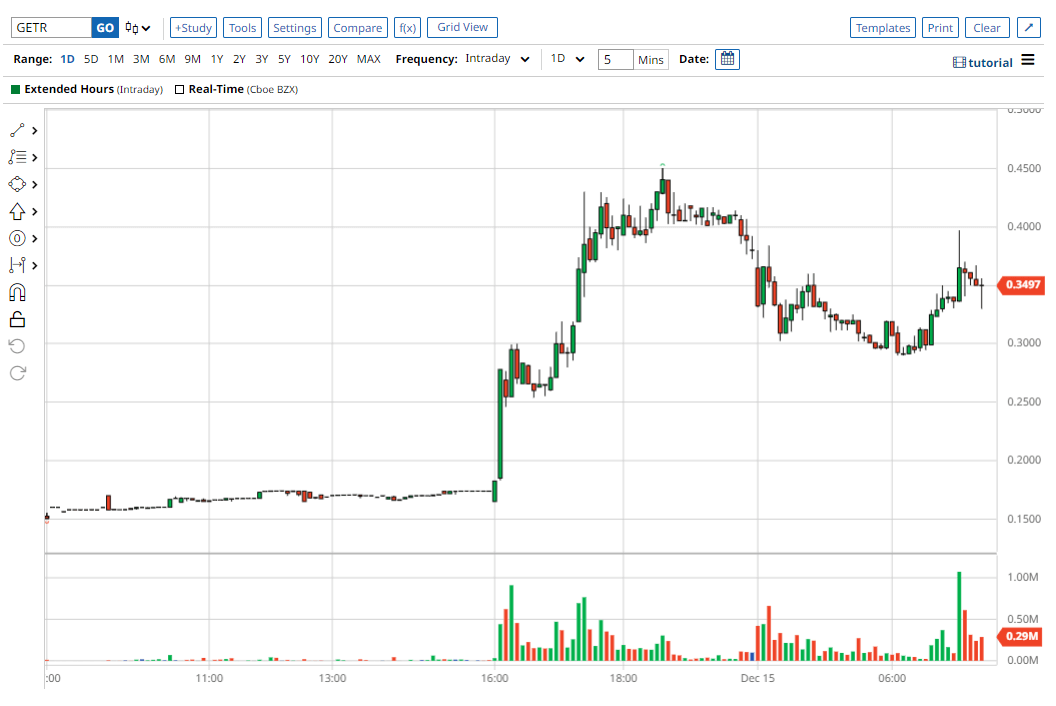Click the GETR symbol input field
Screen dimensions: 1056x706
coord(51,28)
